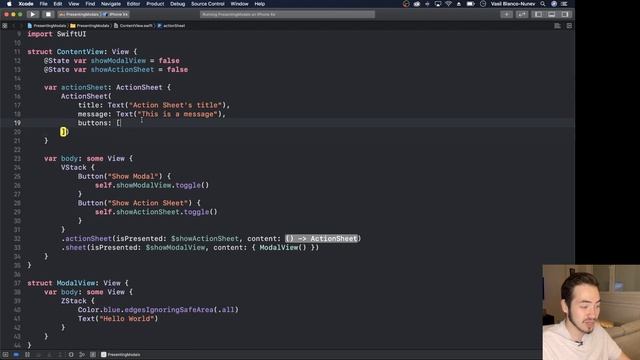Screen dimensions: 640x360
Task: Open the Window menu
Action: tap(240, 4)
